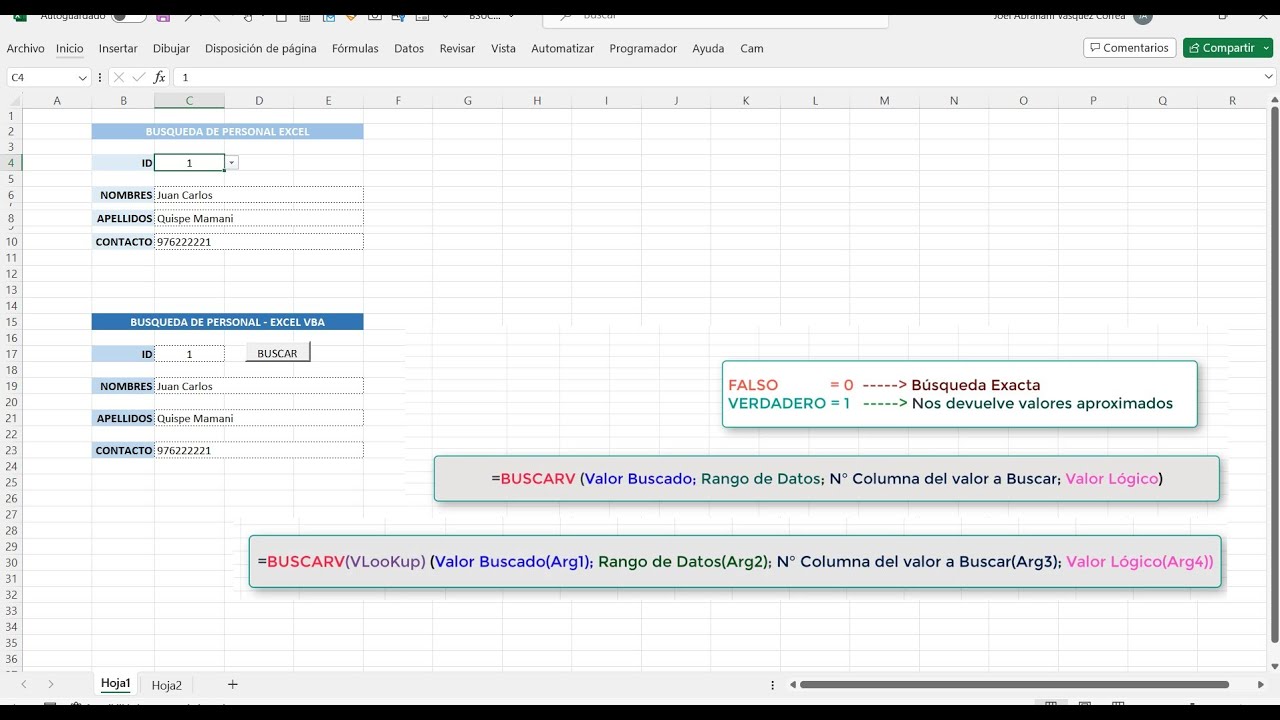Click the scroll right arrow of horizontal scrollbar
The width and height of the screenshot is (1280, 720).
[1261, 685]
